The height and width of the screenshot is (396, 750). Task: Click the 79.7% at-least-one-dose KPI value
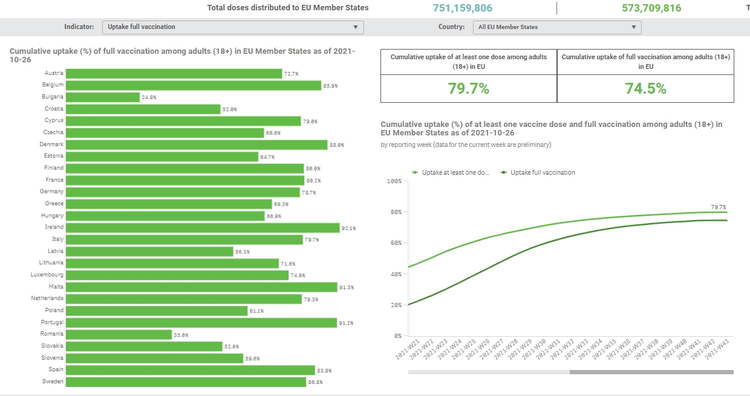coord(468,88)
